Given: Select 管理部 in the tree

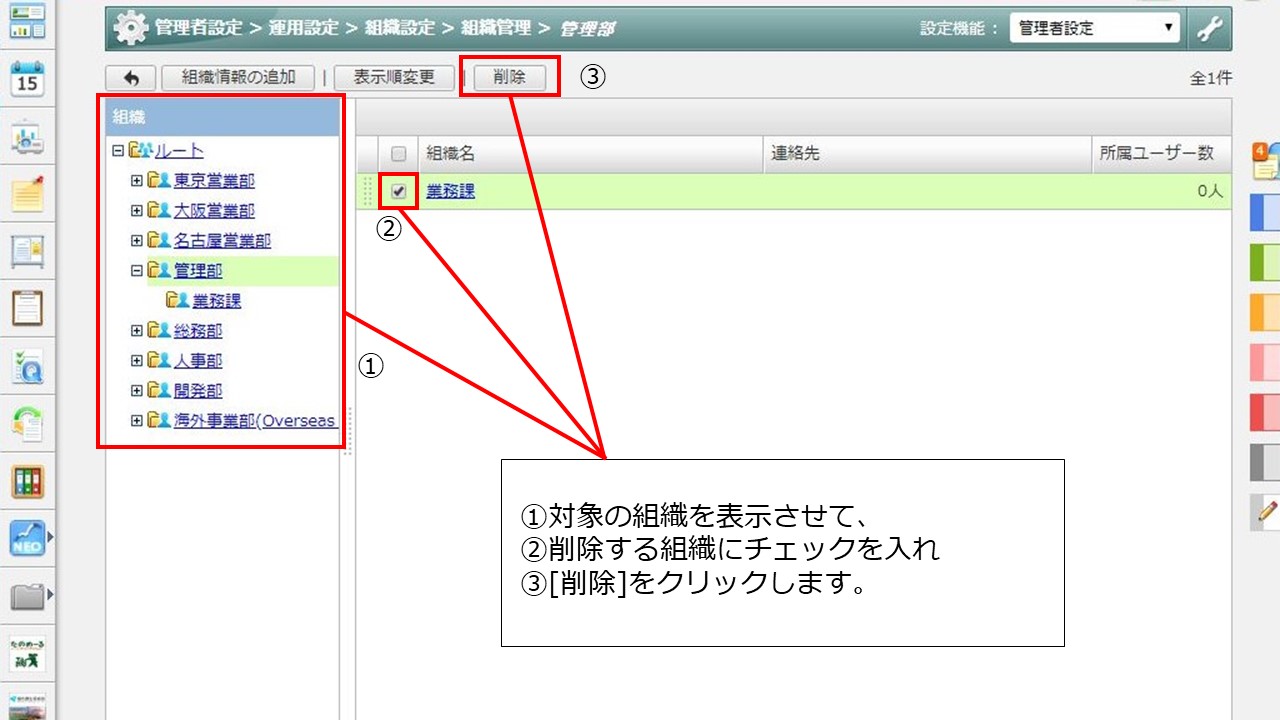Looking at the screenshot, I should (198, 270).
